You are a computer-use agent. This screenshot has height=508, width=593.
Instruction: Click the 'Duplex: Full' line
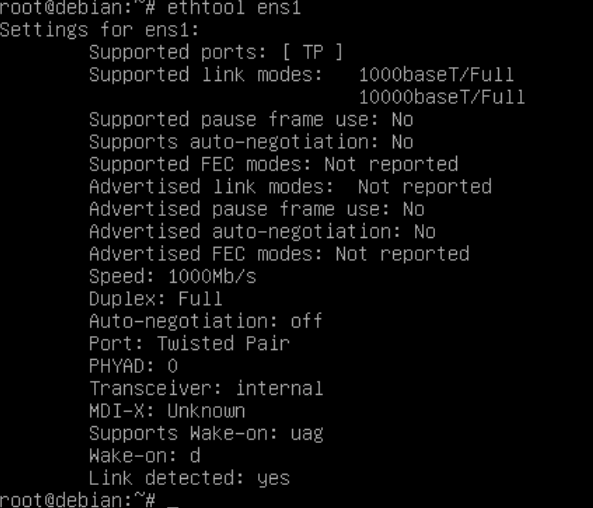point(156,299)
